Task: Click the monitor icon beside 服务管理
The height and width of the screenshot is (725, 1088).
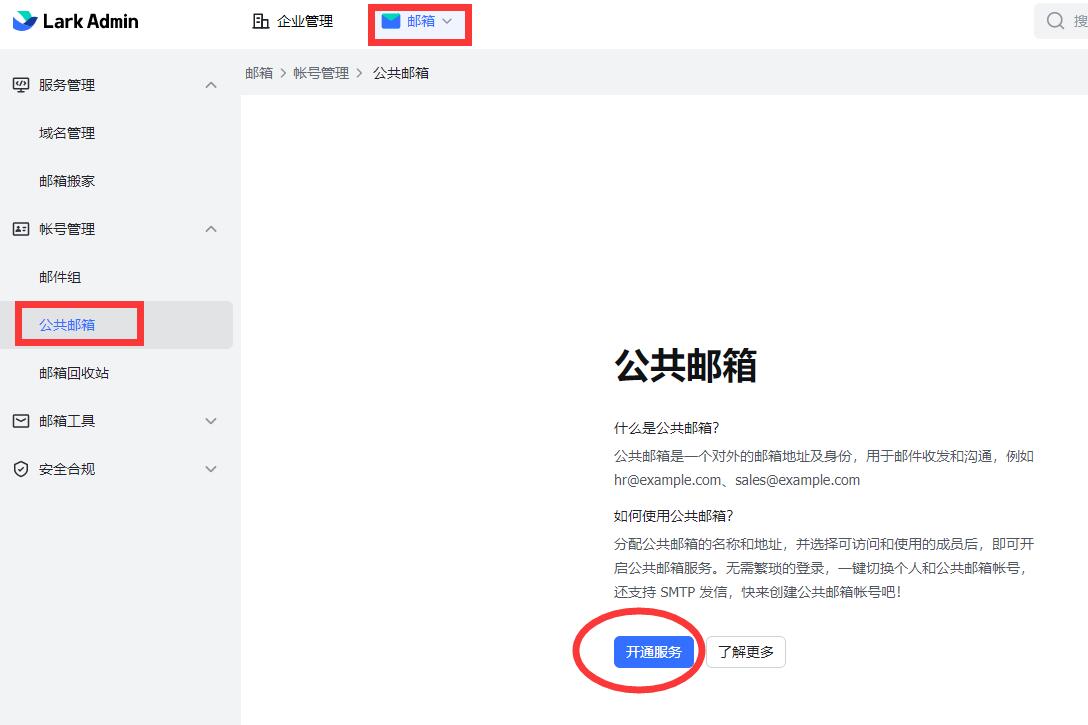Action: pyautogui.click(x=21, y=85)
